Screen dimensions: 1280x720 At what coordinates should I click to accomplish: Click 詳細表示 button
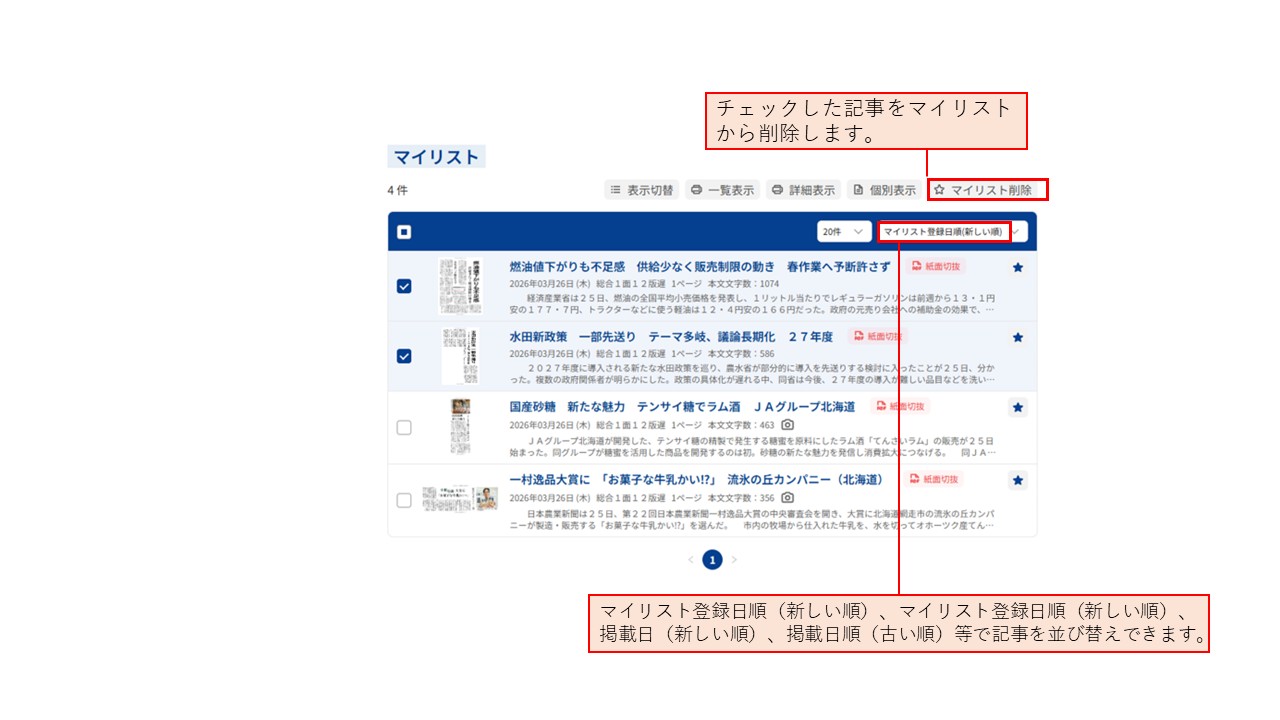804,190
